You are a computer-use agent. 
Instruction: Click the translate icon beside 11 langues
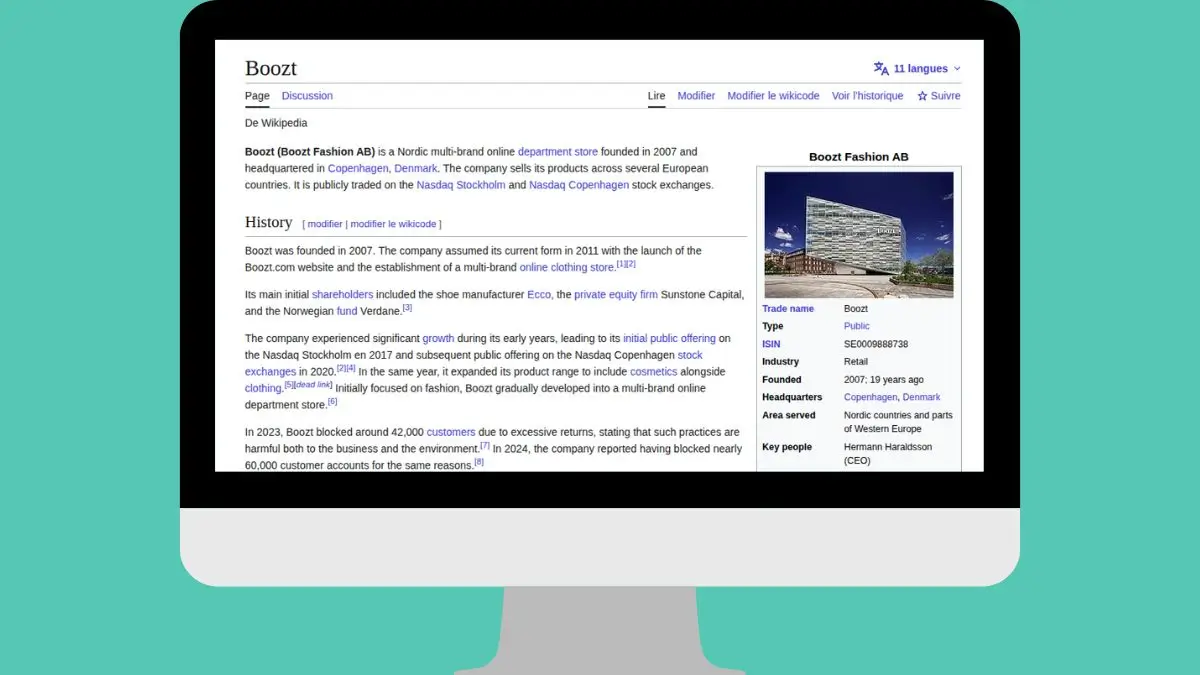coord(881,69)
